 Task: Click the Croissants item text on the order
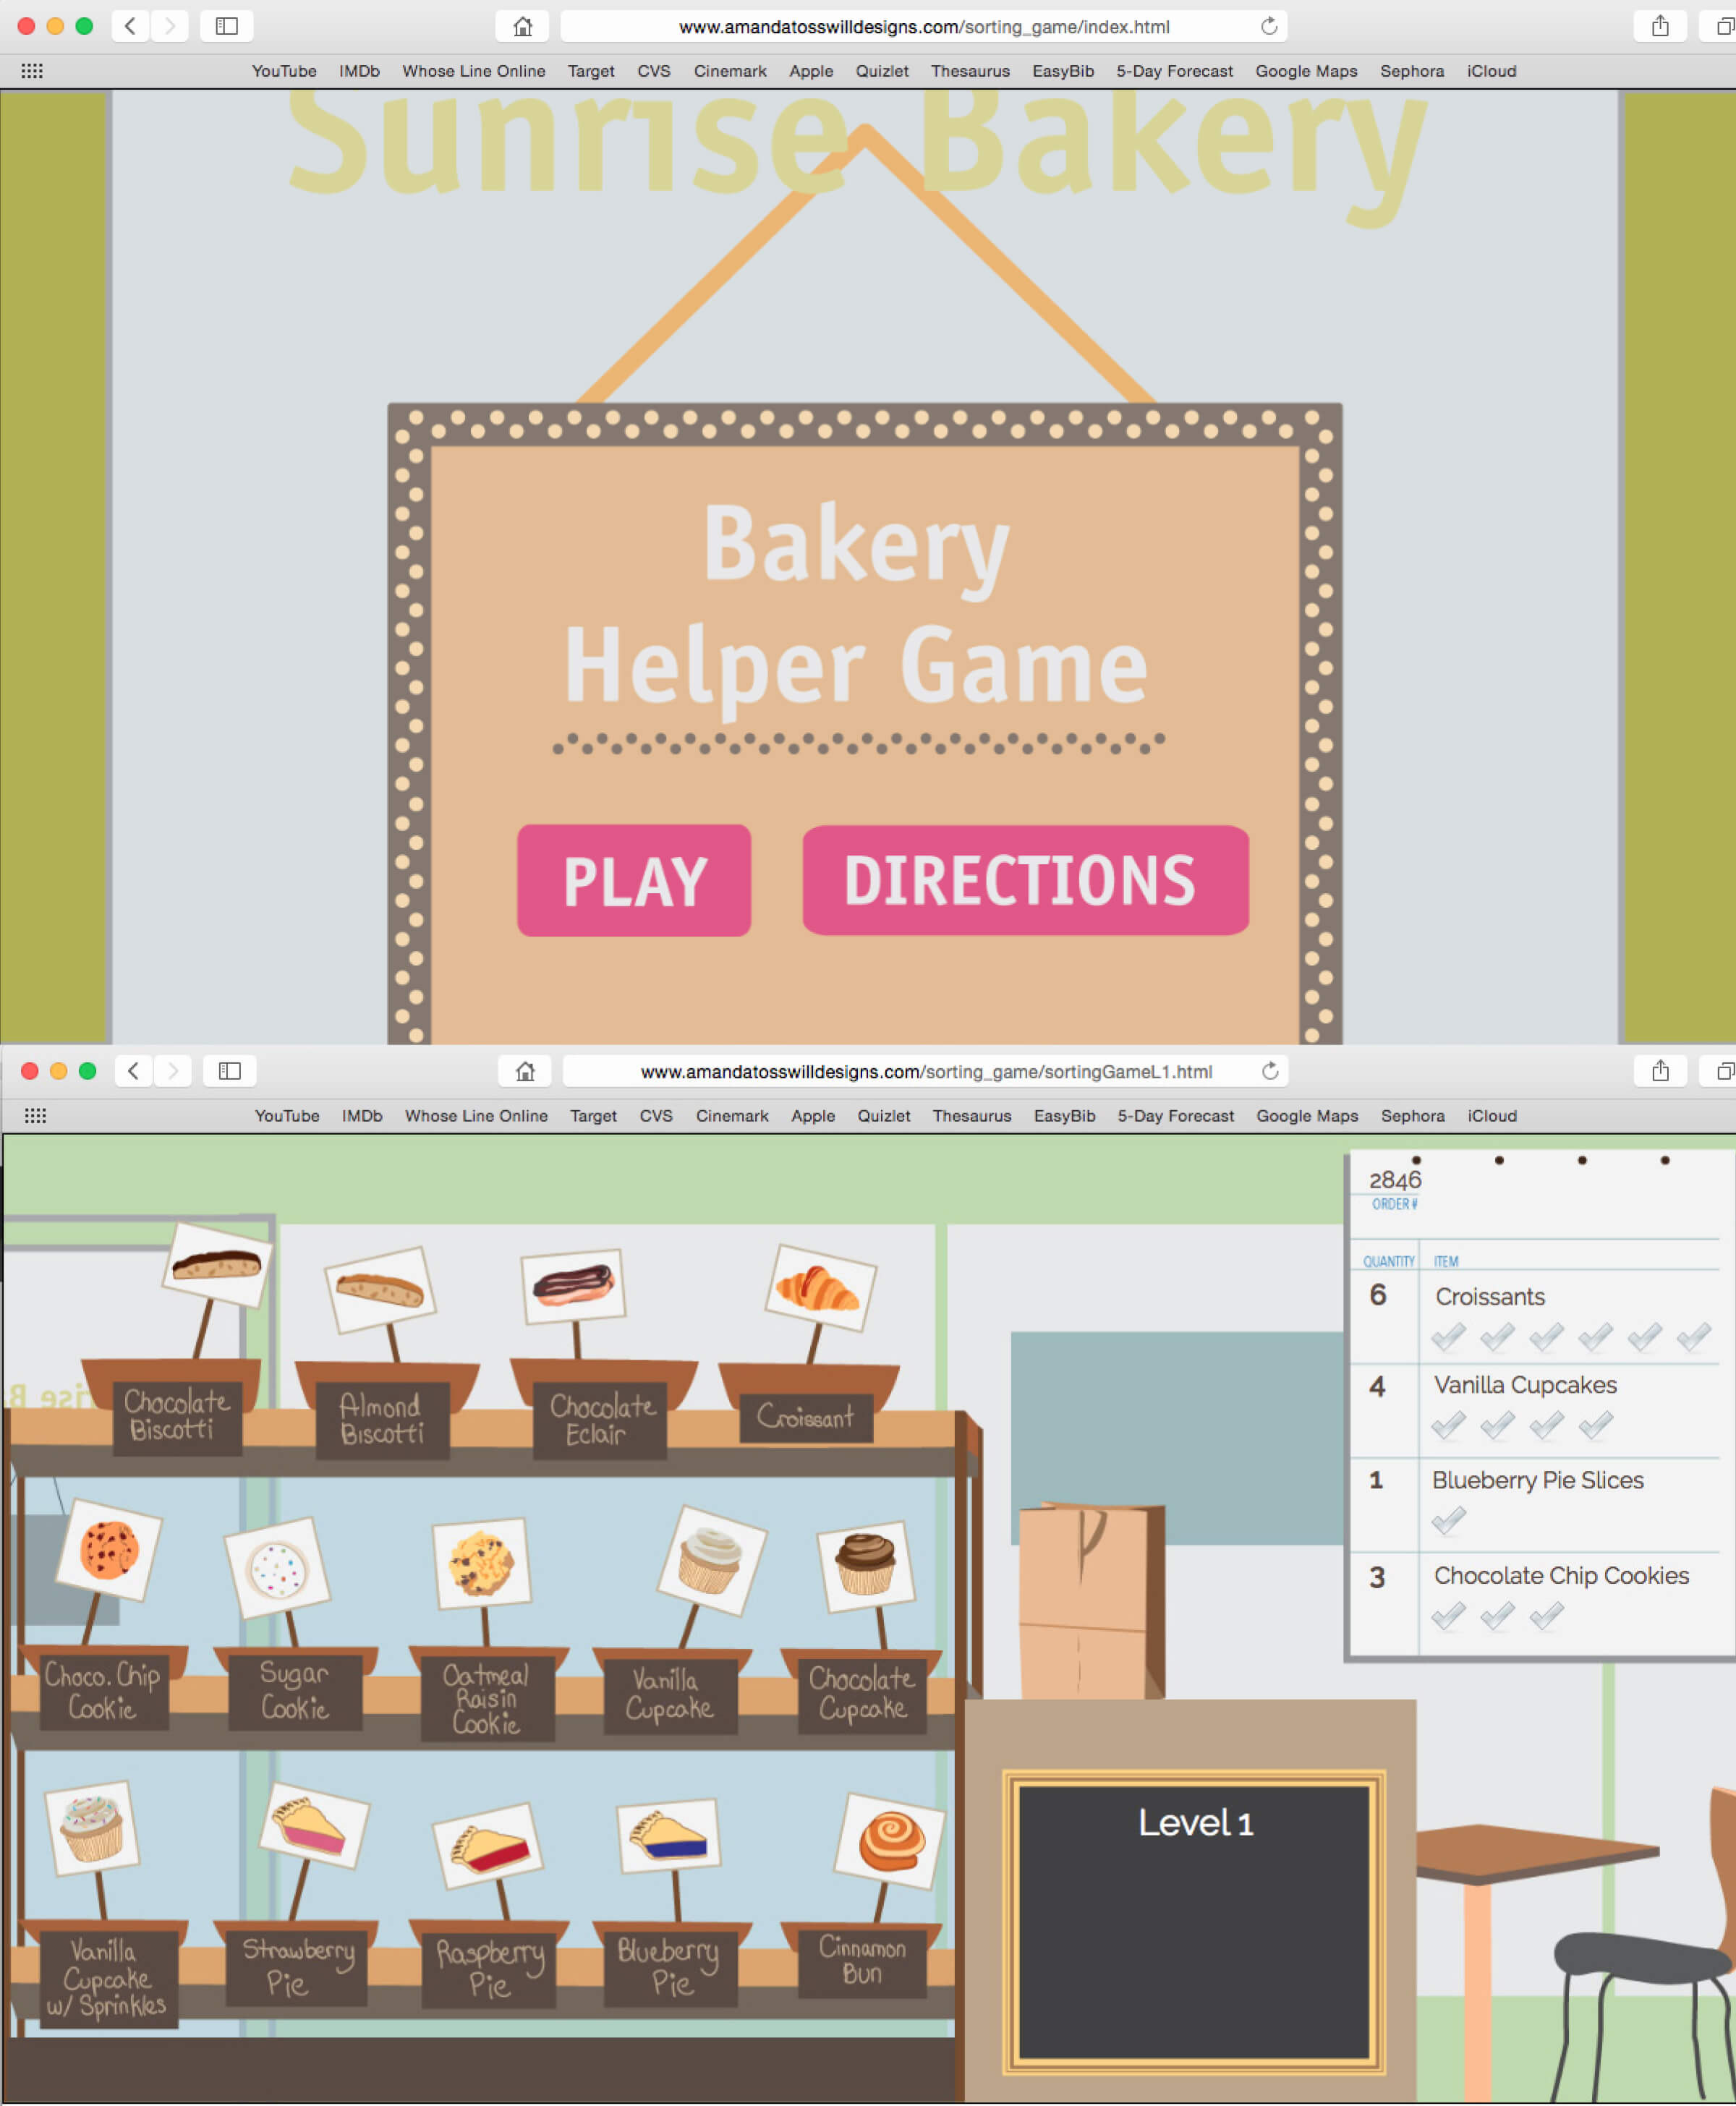[x=1490, y=1296]
